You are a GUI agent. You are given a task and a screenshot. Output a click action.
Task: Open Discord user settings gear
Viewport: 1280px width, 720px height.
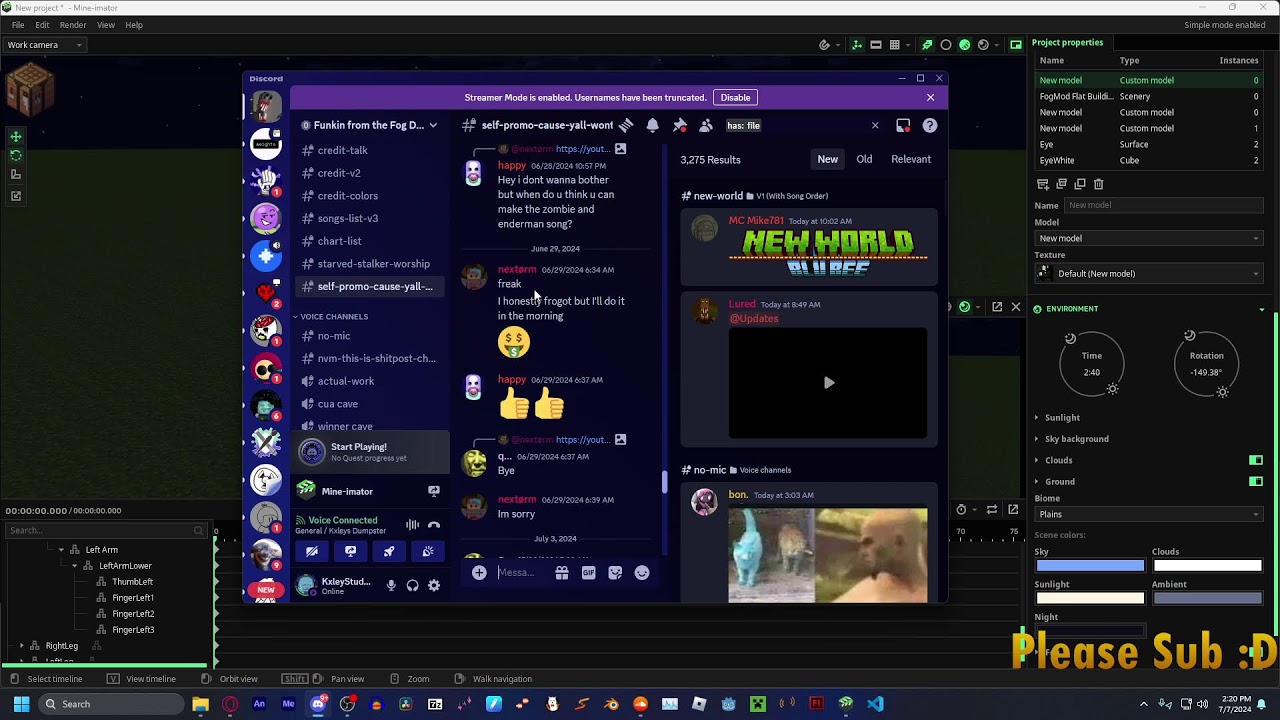tap(434, 586)
